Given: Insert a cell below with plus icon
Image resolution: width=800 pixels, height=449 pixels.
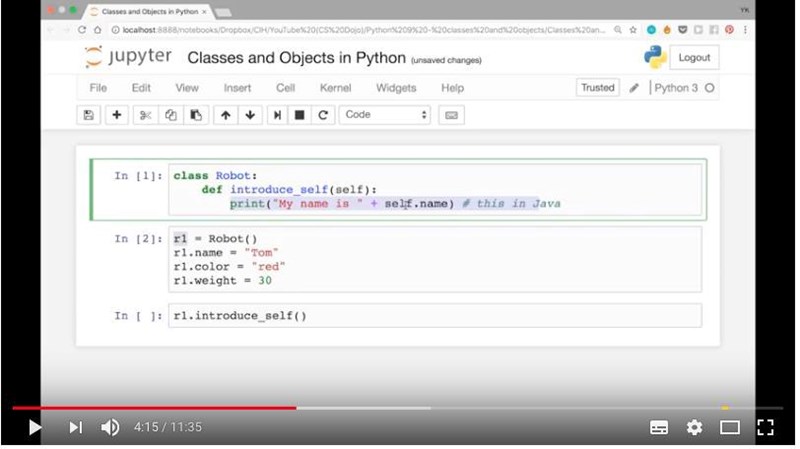Looking at the screenshot, I should 117,115.
